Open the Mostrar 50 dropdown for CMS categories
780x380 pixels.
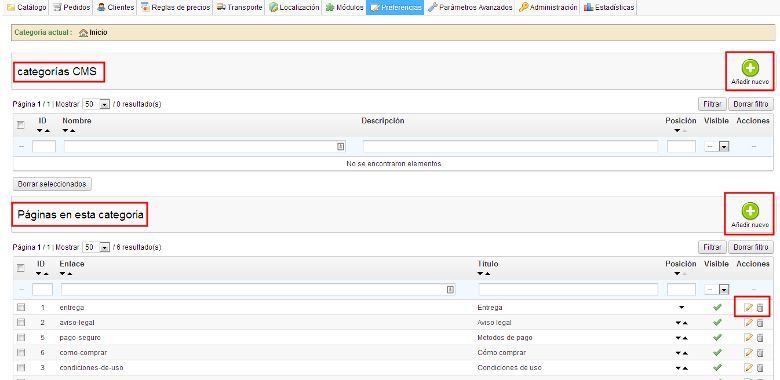point(96,104)
